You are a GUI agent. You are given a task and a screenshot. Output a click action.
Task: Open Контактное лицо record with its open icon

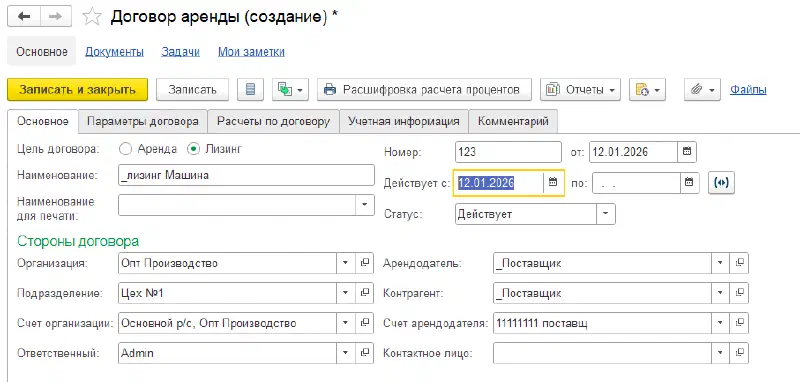tap(739, 353)
